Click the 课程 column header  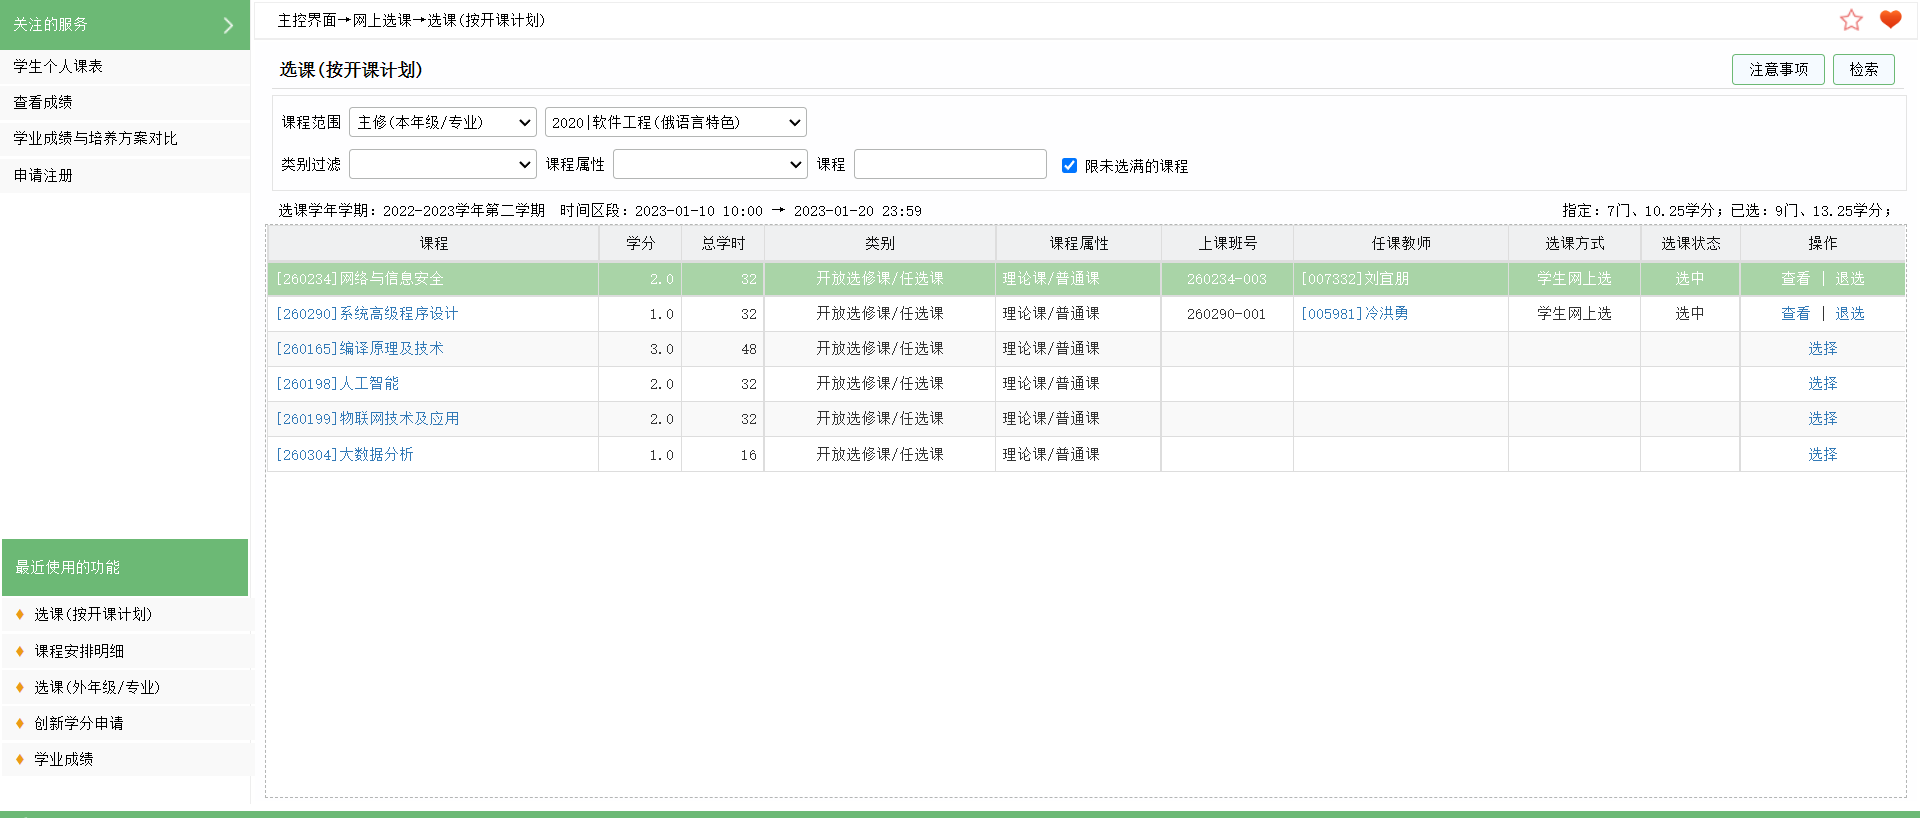click(x=433, y=244)
